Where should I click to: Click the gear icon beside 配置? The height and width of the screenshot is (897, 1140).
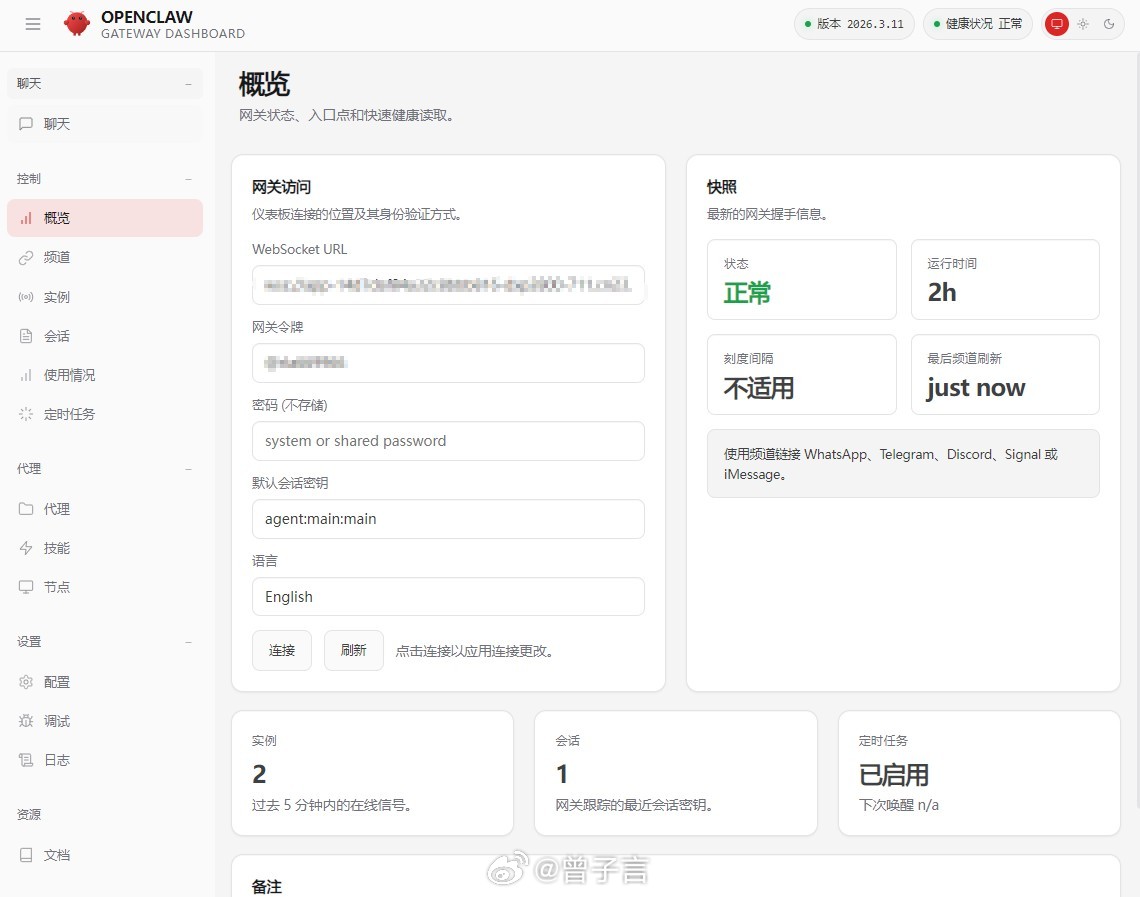pyautogui.click(x=26, y=682)
